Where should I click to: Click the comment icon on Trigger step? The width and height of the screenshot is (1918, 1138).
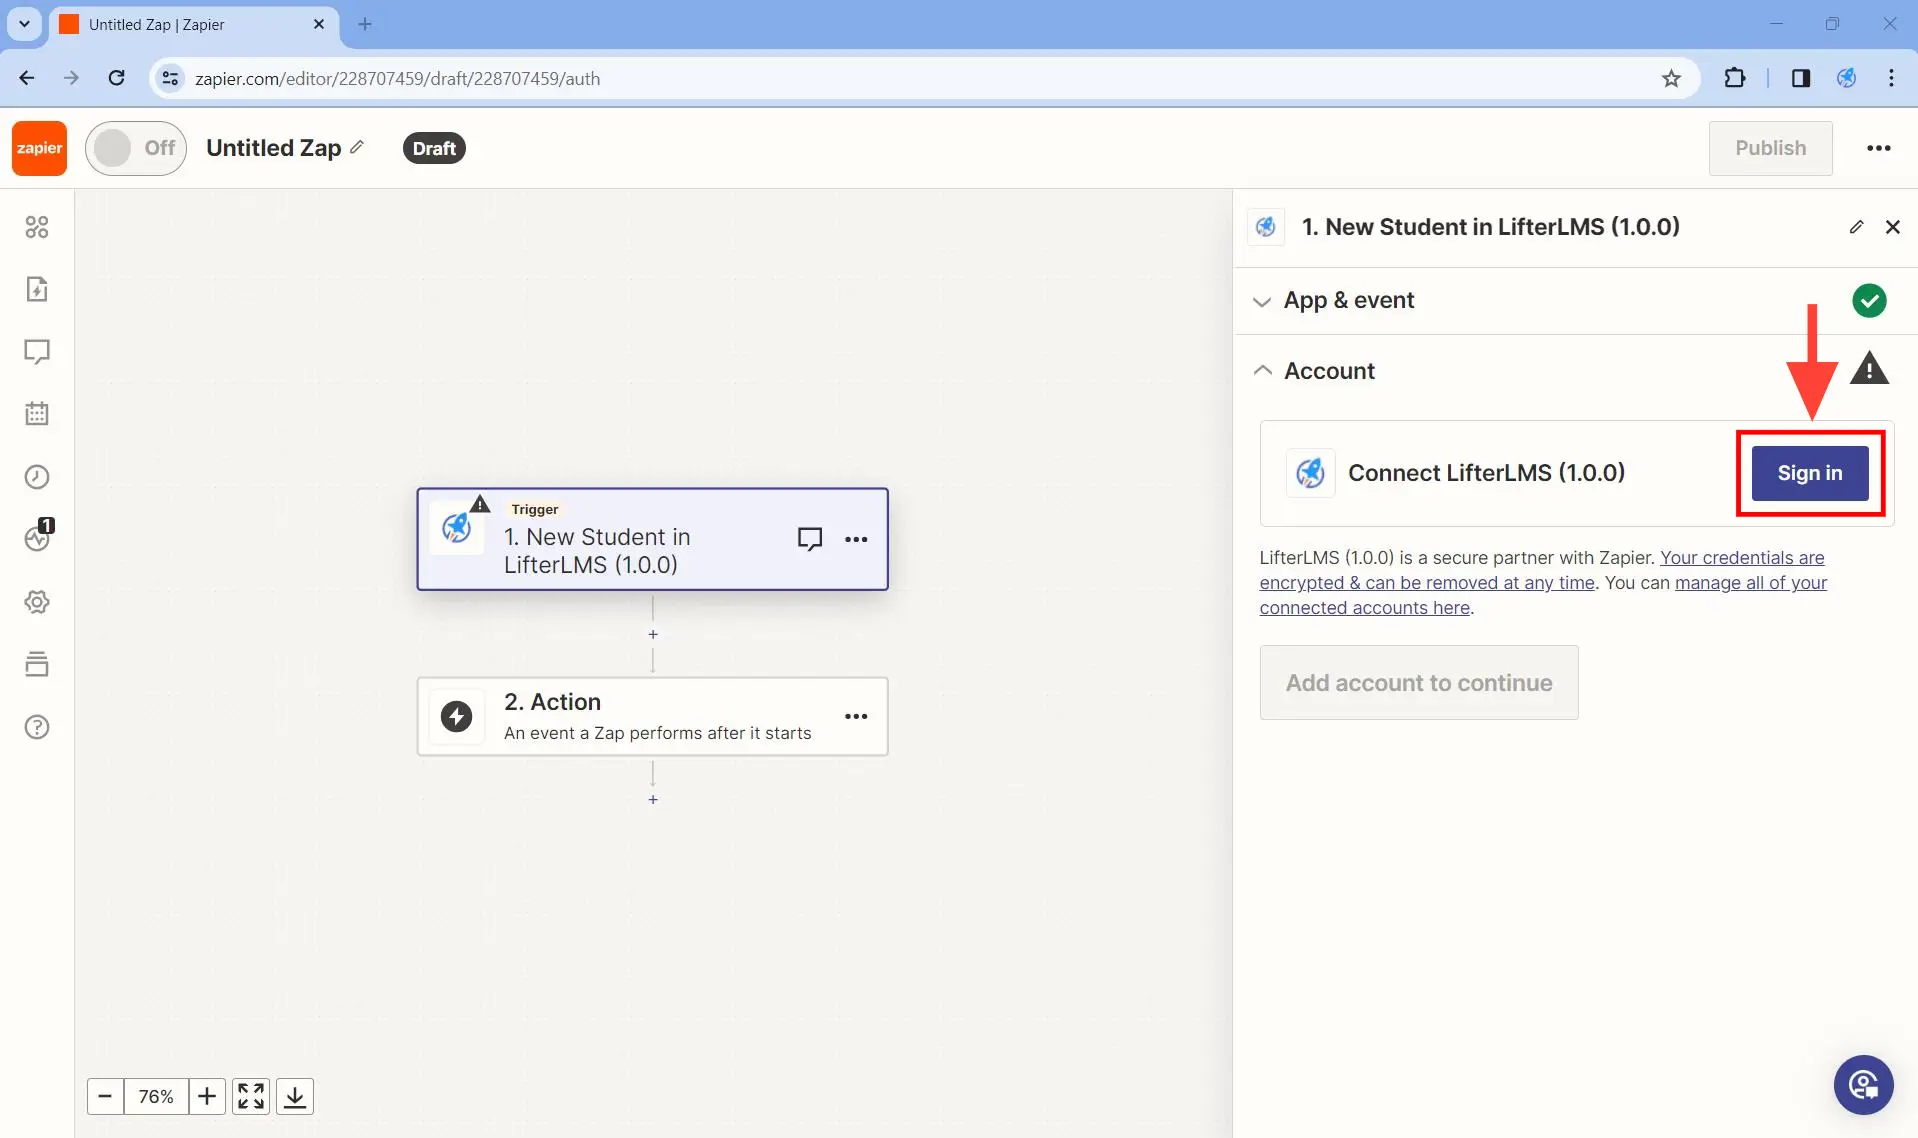coord(810,539)
